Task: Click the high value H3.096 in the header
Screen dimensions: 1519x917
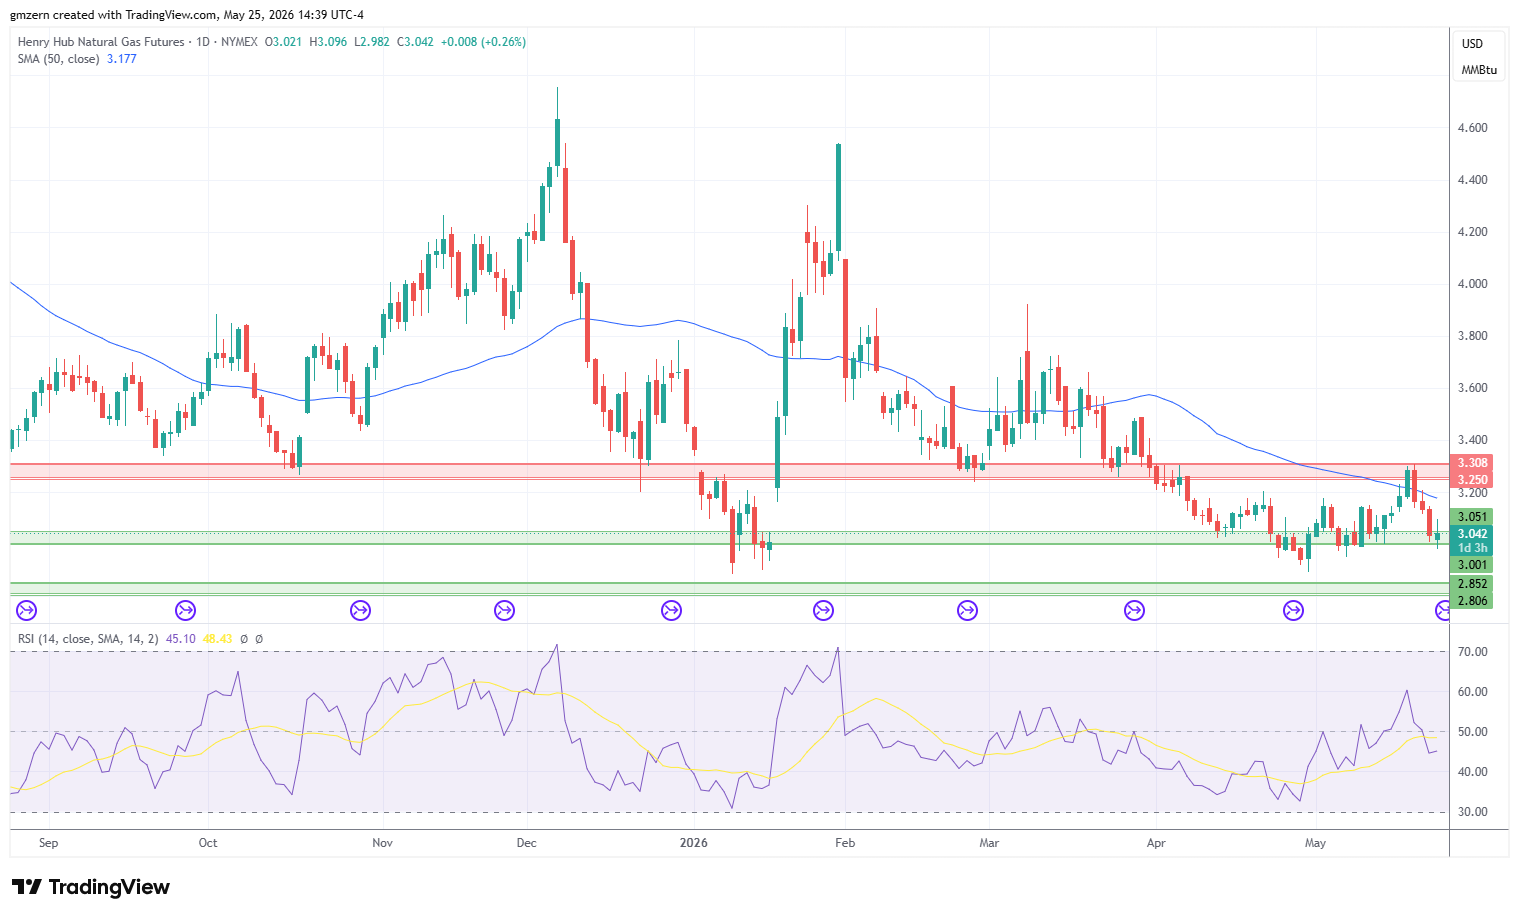Action: click(328, 42)
